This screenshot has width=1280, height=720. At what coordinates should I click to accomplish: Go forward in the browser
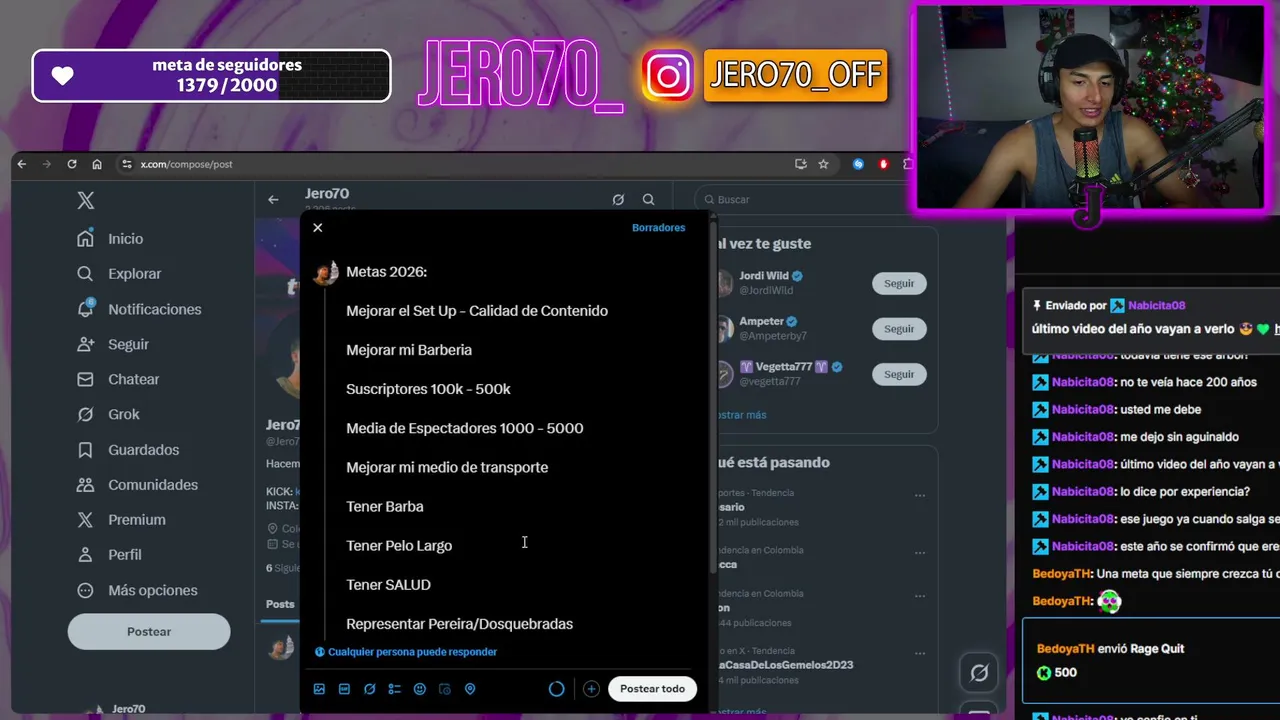[x=47, y=164]
